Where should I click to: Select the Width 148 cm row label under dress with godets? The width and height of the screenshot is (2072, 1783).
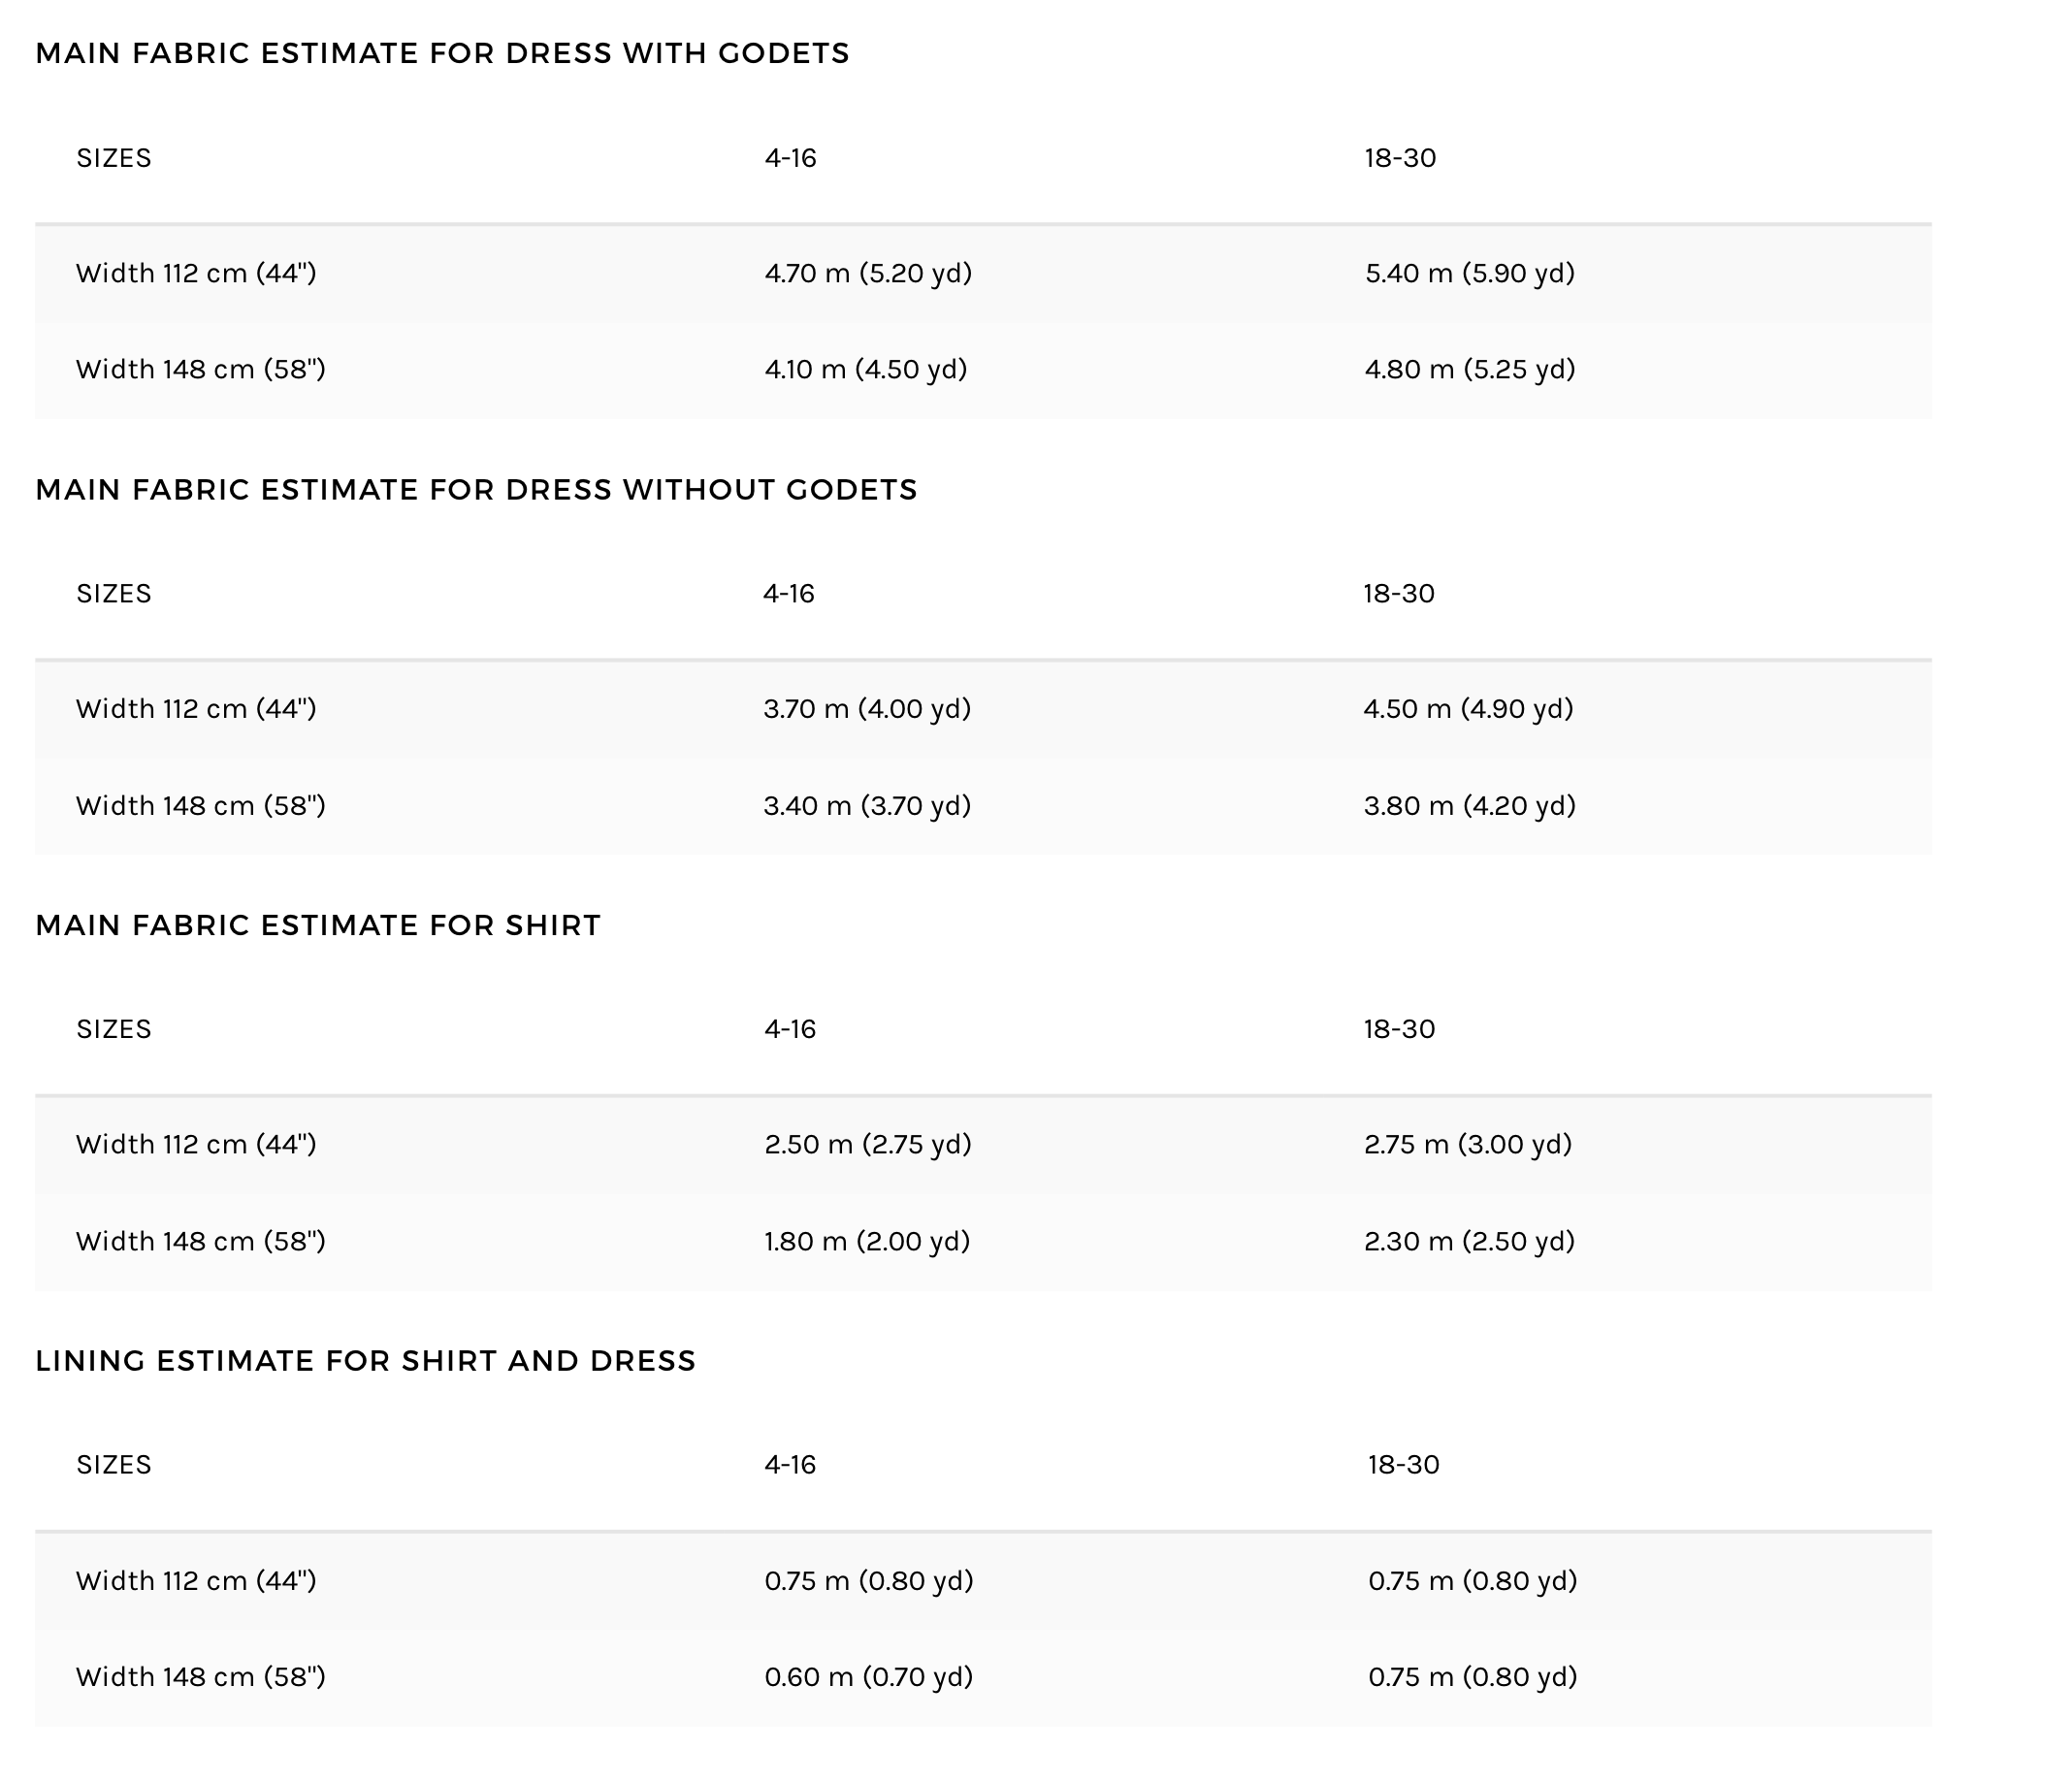point(201,369)
